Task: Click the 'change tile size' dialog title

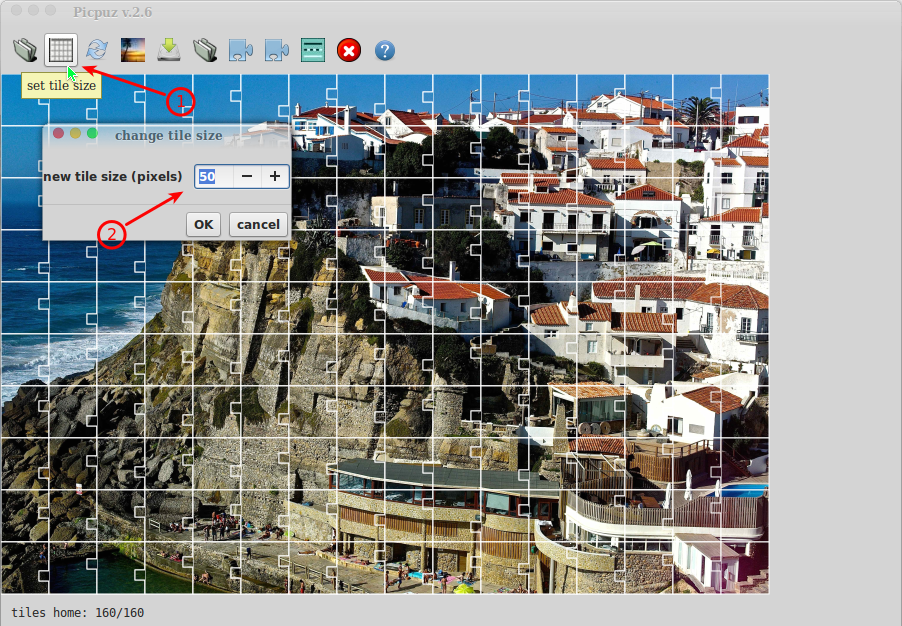Action: (x=169, y=135)
